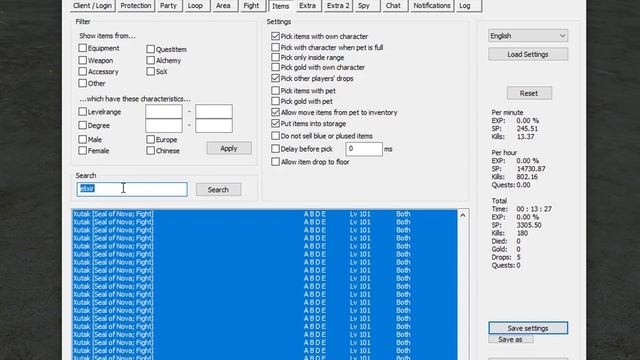Uncheck Allow move items from pet to inventory
640x360 pixels.
pos(276,112)
